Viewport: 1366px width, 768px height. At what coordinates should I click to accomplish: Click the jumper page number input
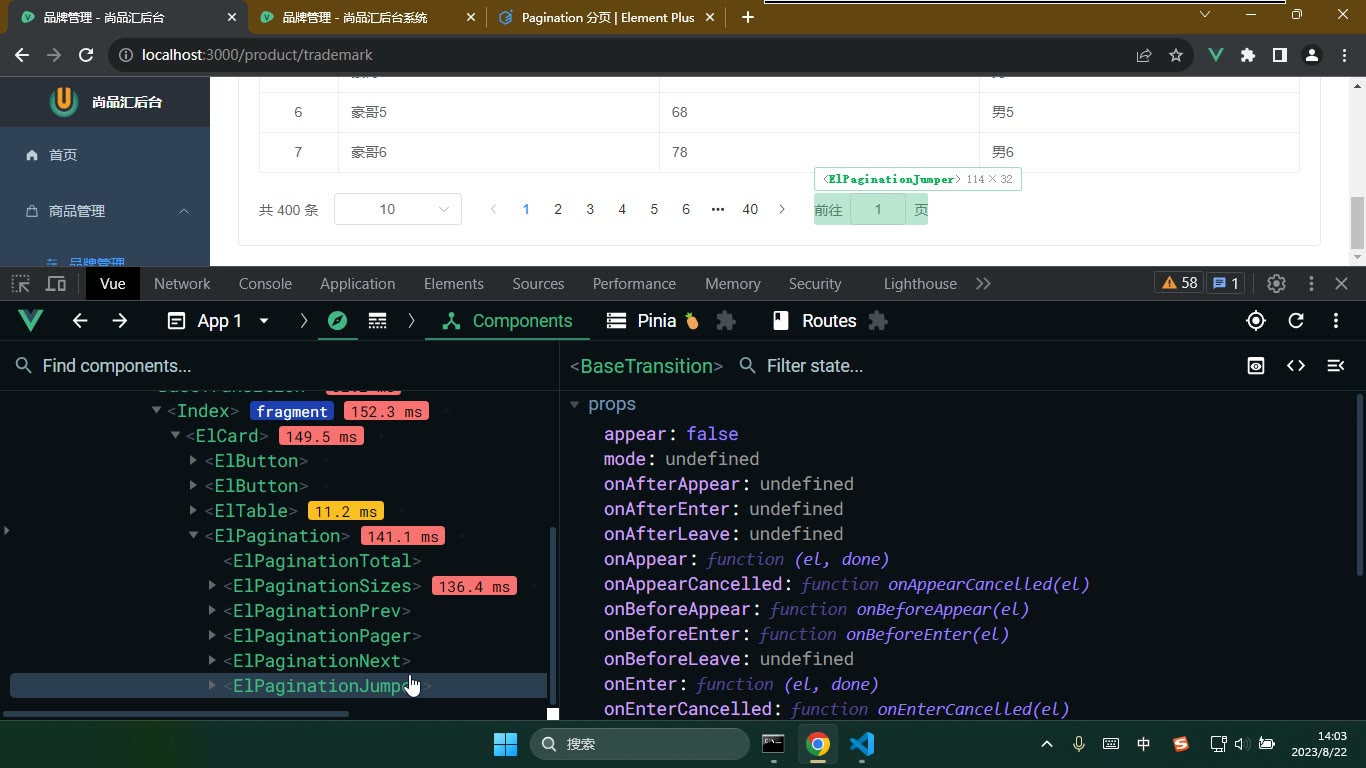point(878,209)
